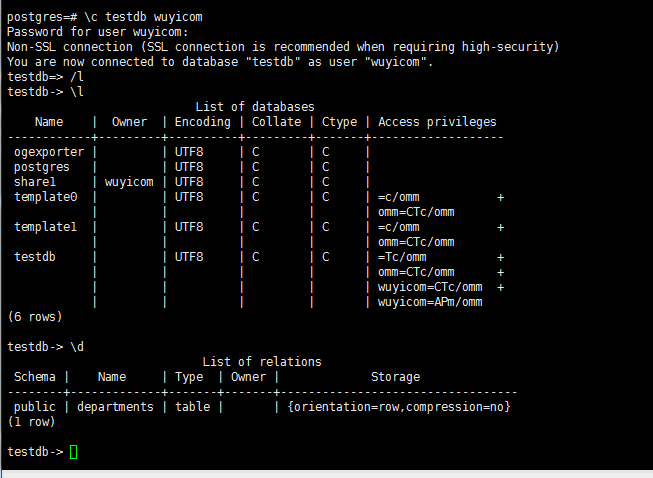Click the departments table name
The height and width of the screenshot is (478, 653).
[x=115, y=407]
